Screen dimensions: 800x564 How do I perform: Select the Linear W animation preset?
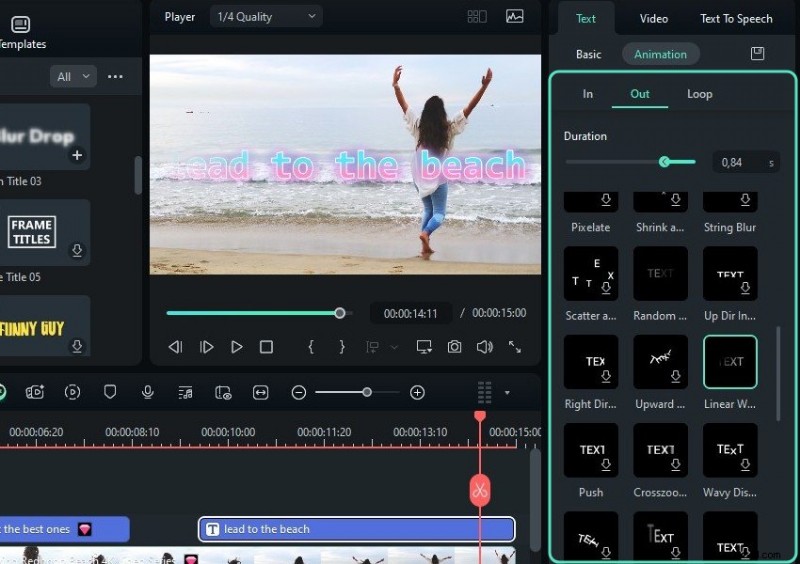[730, 362]
